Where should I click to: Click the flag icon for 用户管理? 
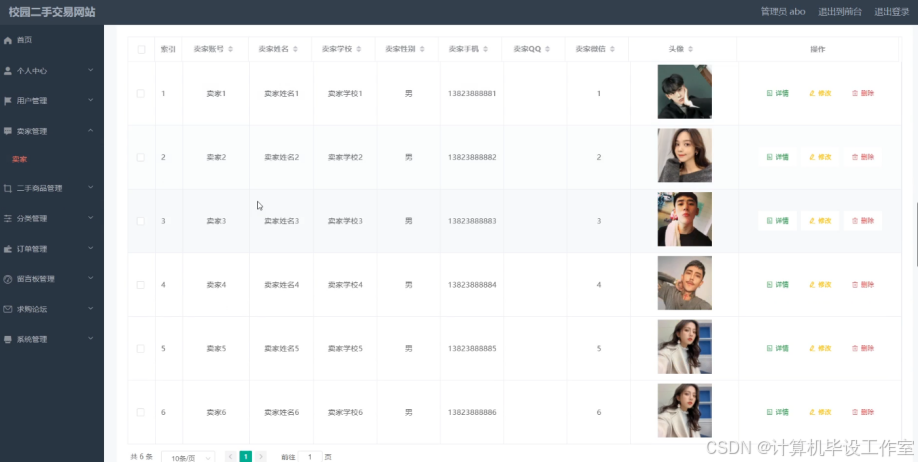point(8,101)
